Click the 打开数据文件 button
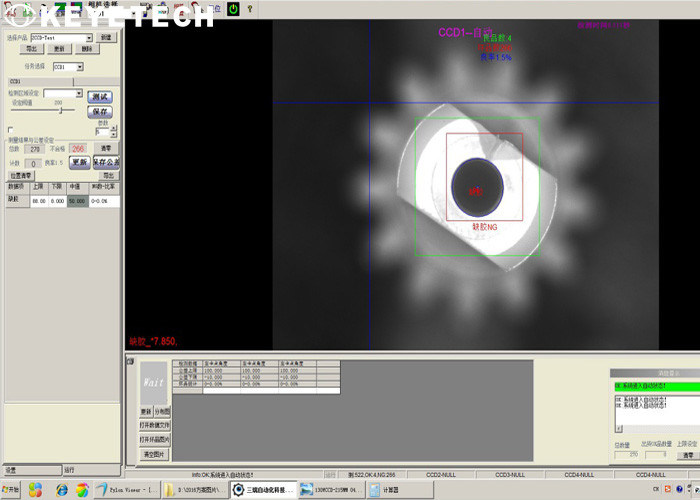 (x=155, y=425)
